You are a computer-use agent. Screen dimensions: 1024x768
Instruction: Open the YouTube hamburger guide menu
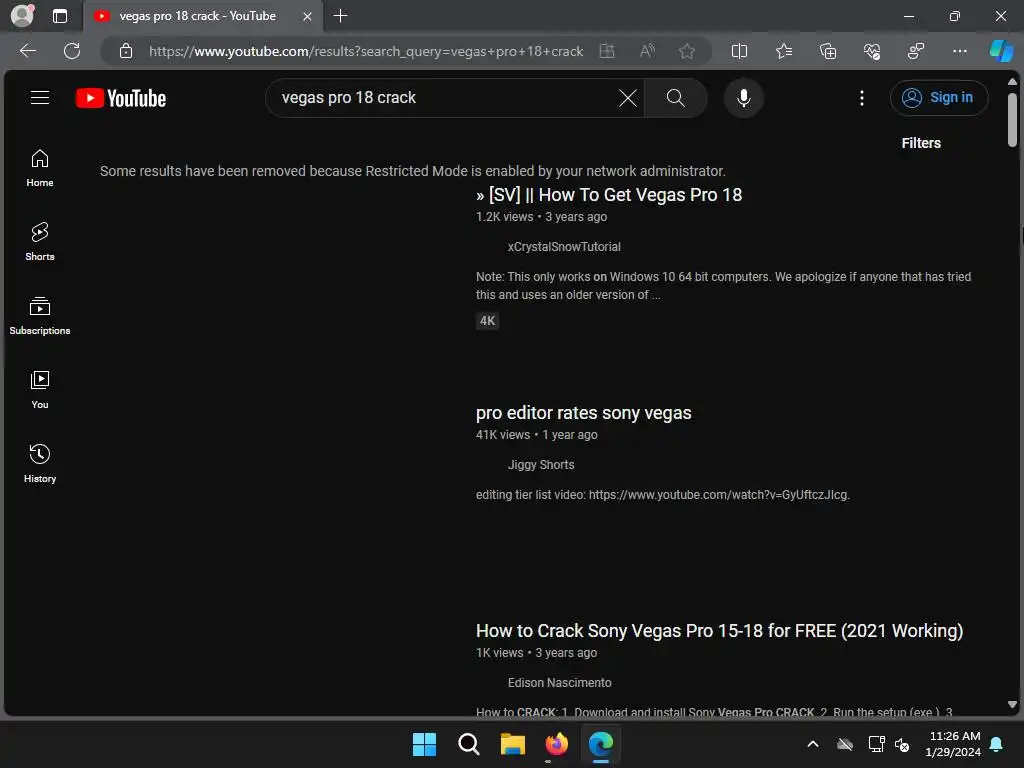pyautogui.click(x=40, y=98)
